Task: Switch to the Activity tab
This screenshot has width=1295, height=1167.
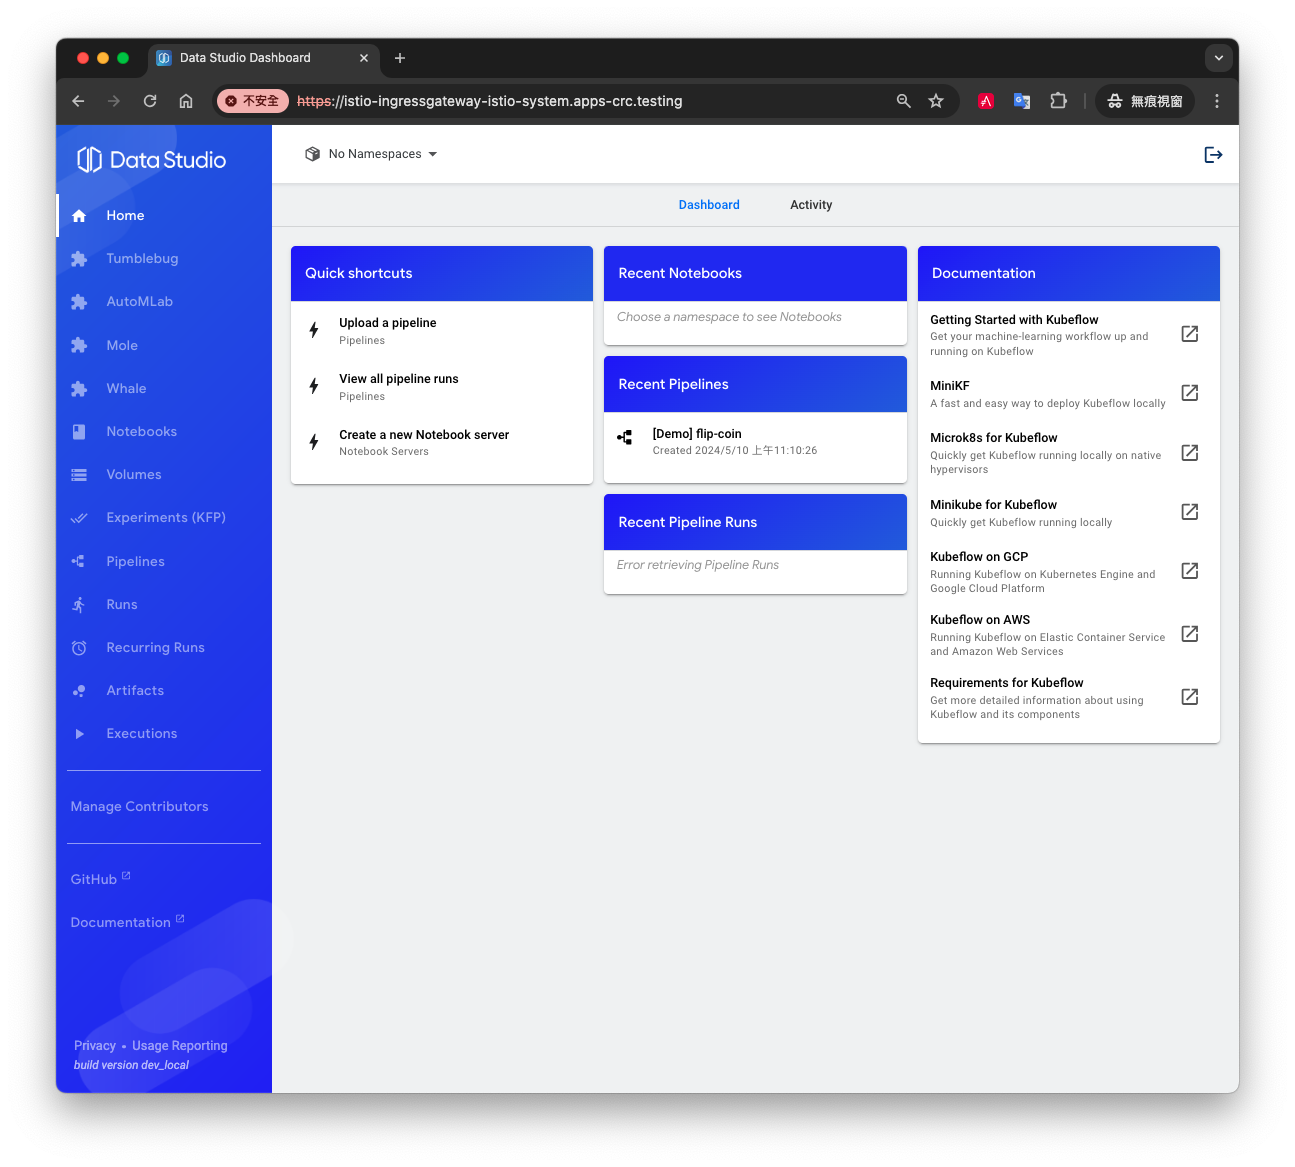Action: click(810, 205)
